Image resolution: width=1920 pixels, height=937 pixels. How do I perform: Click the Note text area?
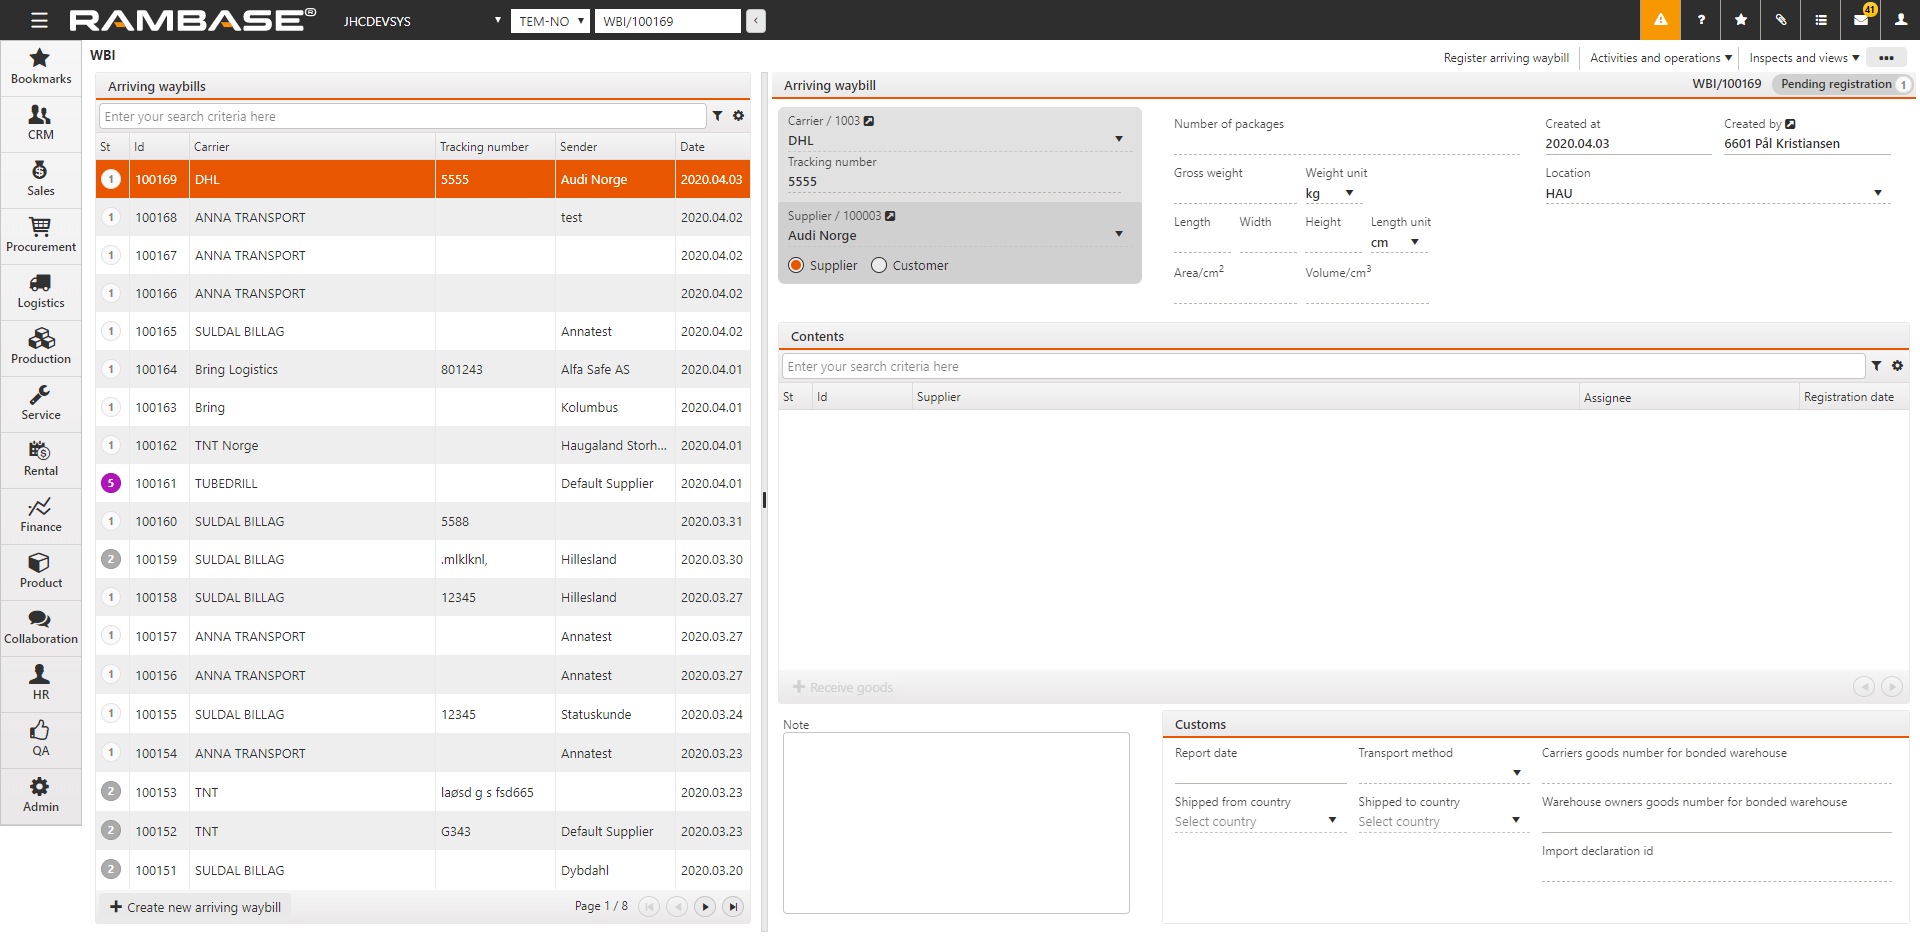click(x=956, y=823)
